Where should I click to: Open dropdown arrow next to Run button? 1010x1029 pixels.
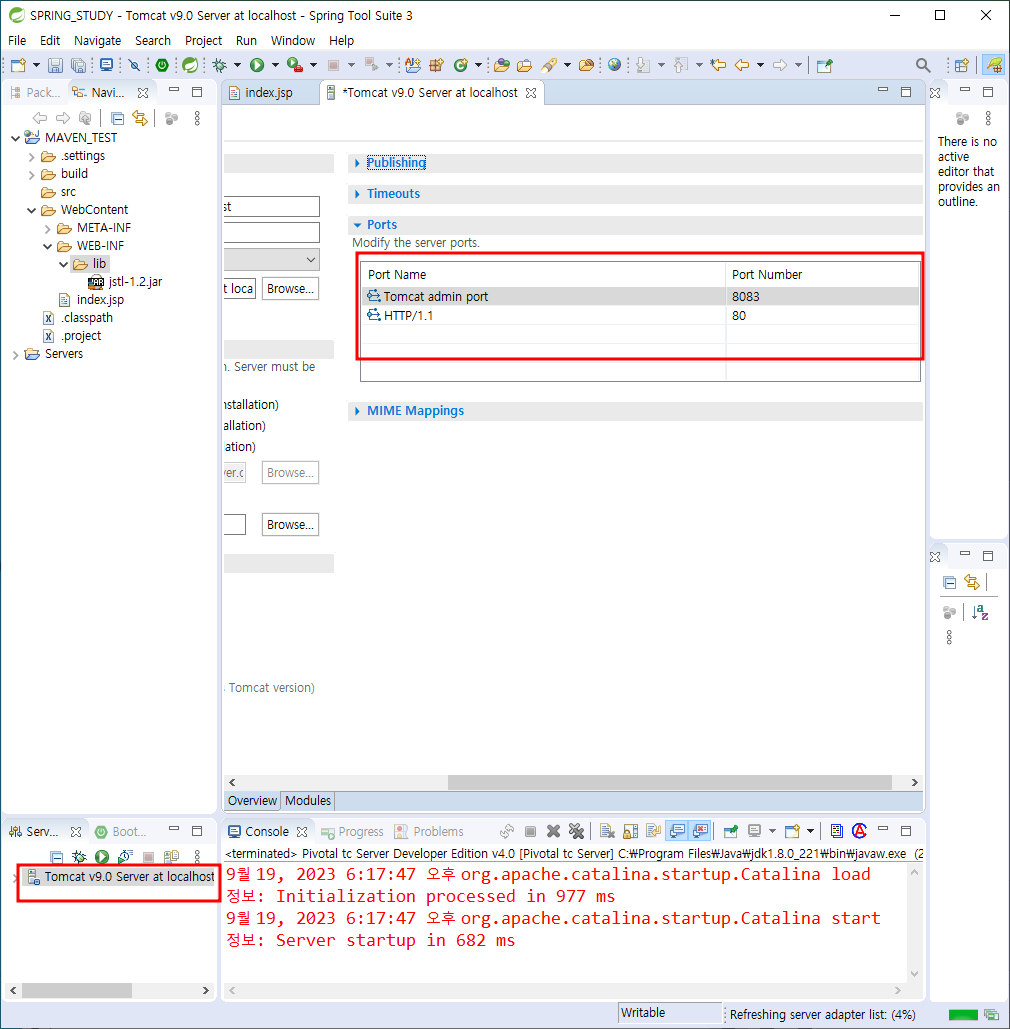275,65
